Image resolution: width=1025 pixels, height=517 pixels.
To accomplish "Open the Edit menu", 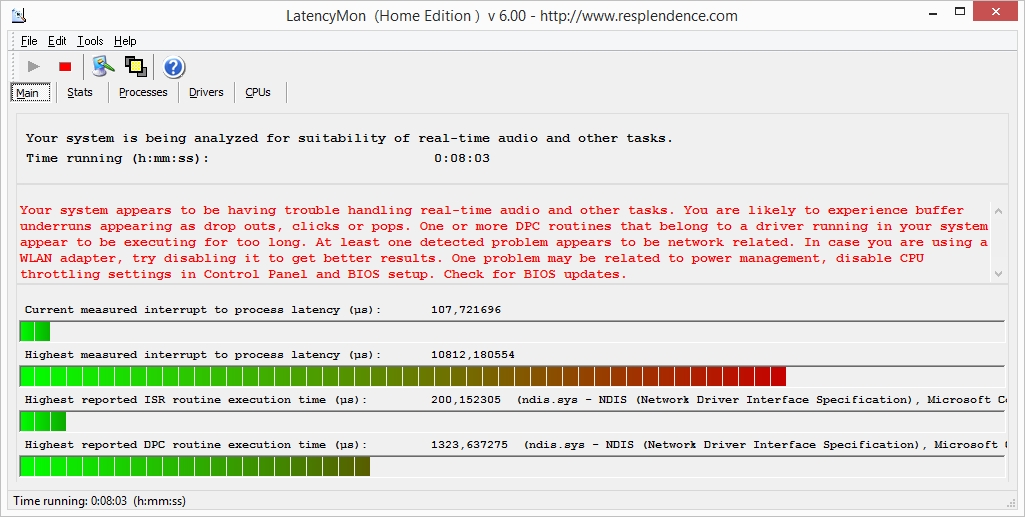I will pyautogui.click(x=57, y=41).
